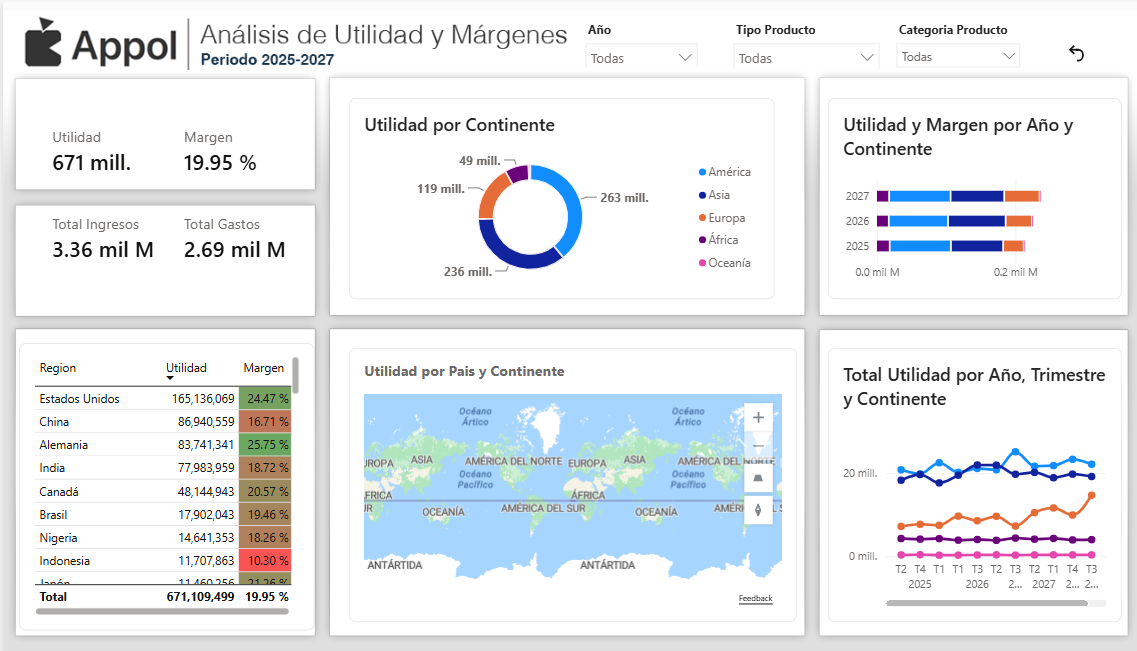The image size is (1137, 651).
Task: Click the 2.69 mil M Total Gastos value
Action: (x=234, y=249)
